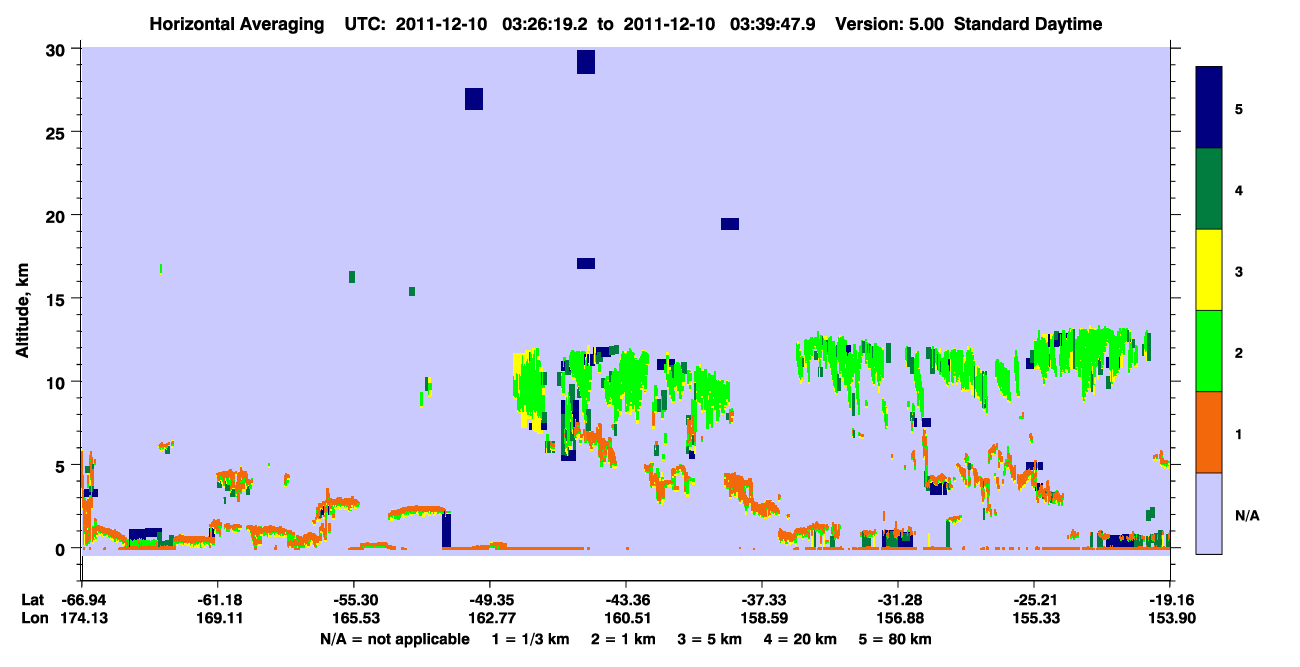Click the colorbar label 'N/A'

[1246, 515]
